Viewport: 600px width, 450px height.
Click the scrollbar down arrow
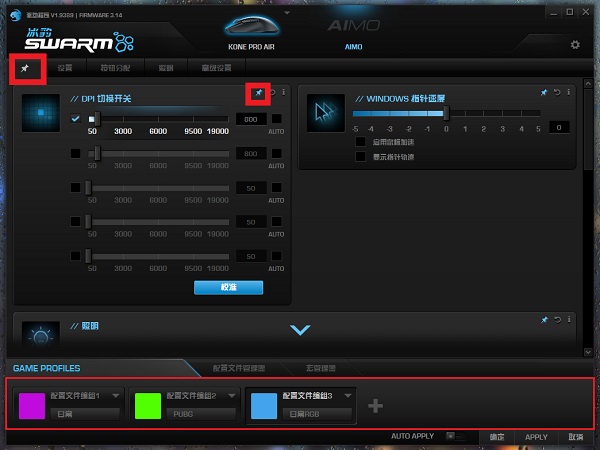point(588,352)
